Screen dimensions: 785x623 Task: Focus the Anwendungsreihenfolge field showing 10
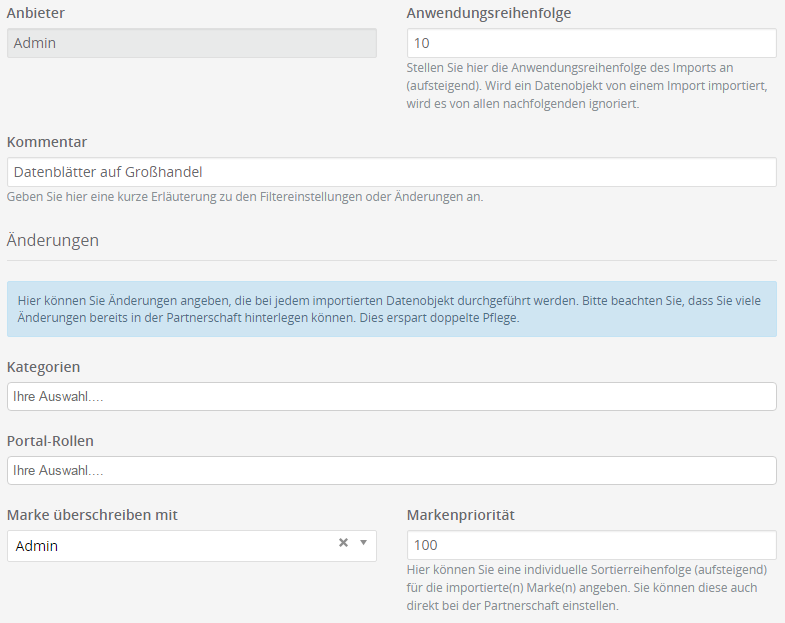591,43
